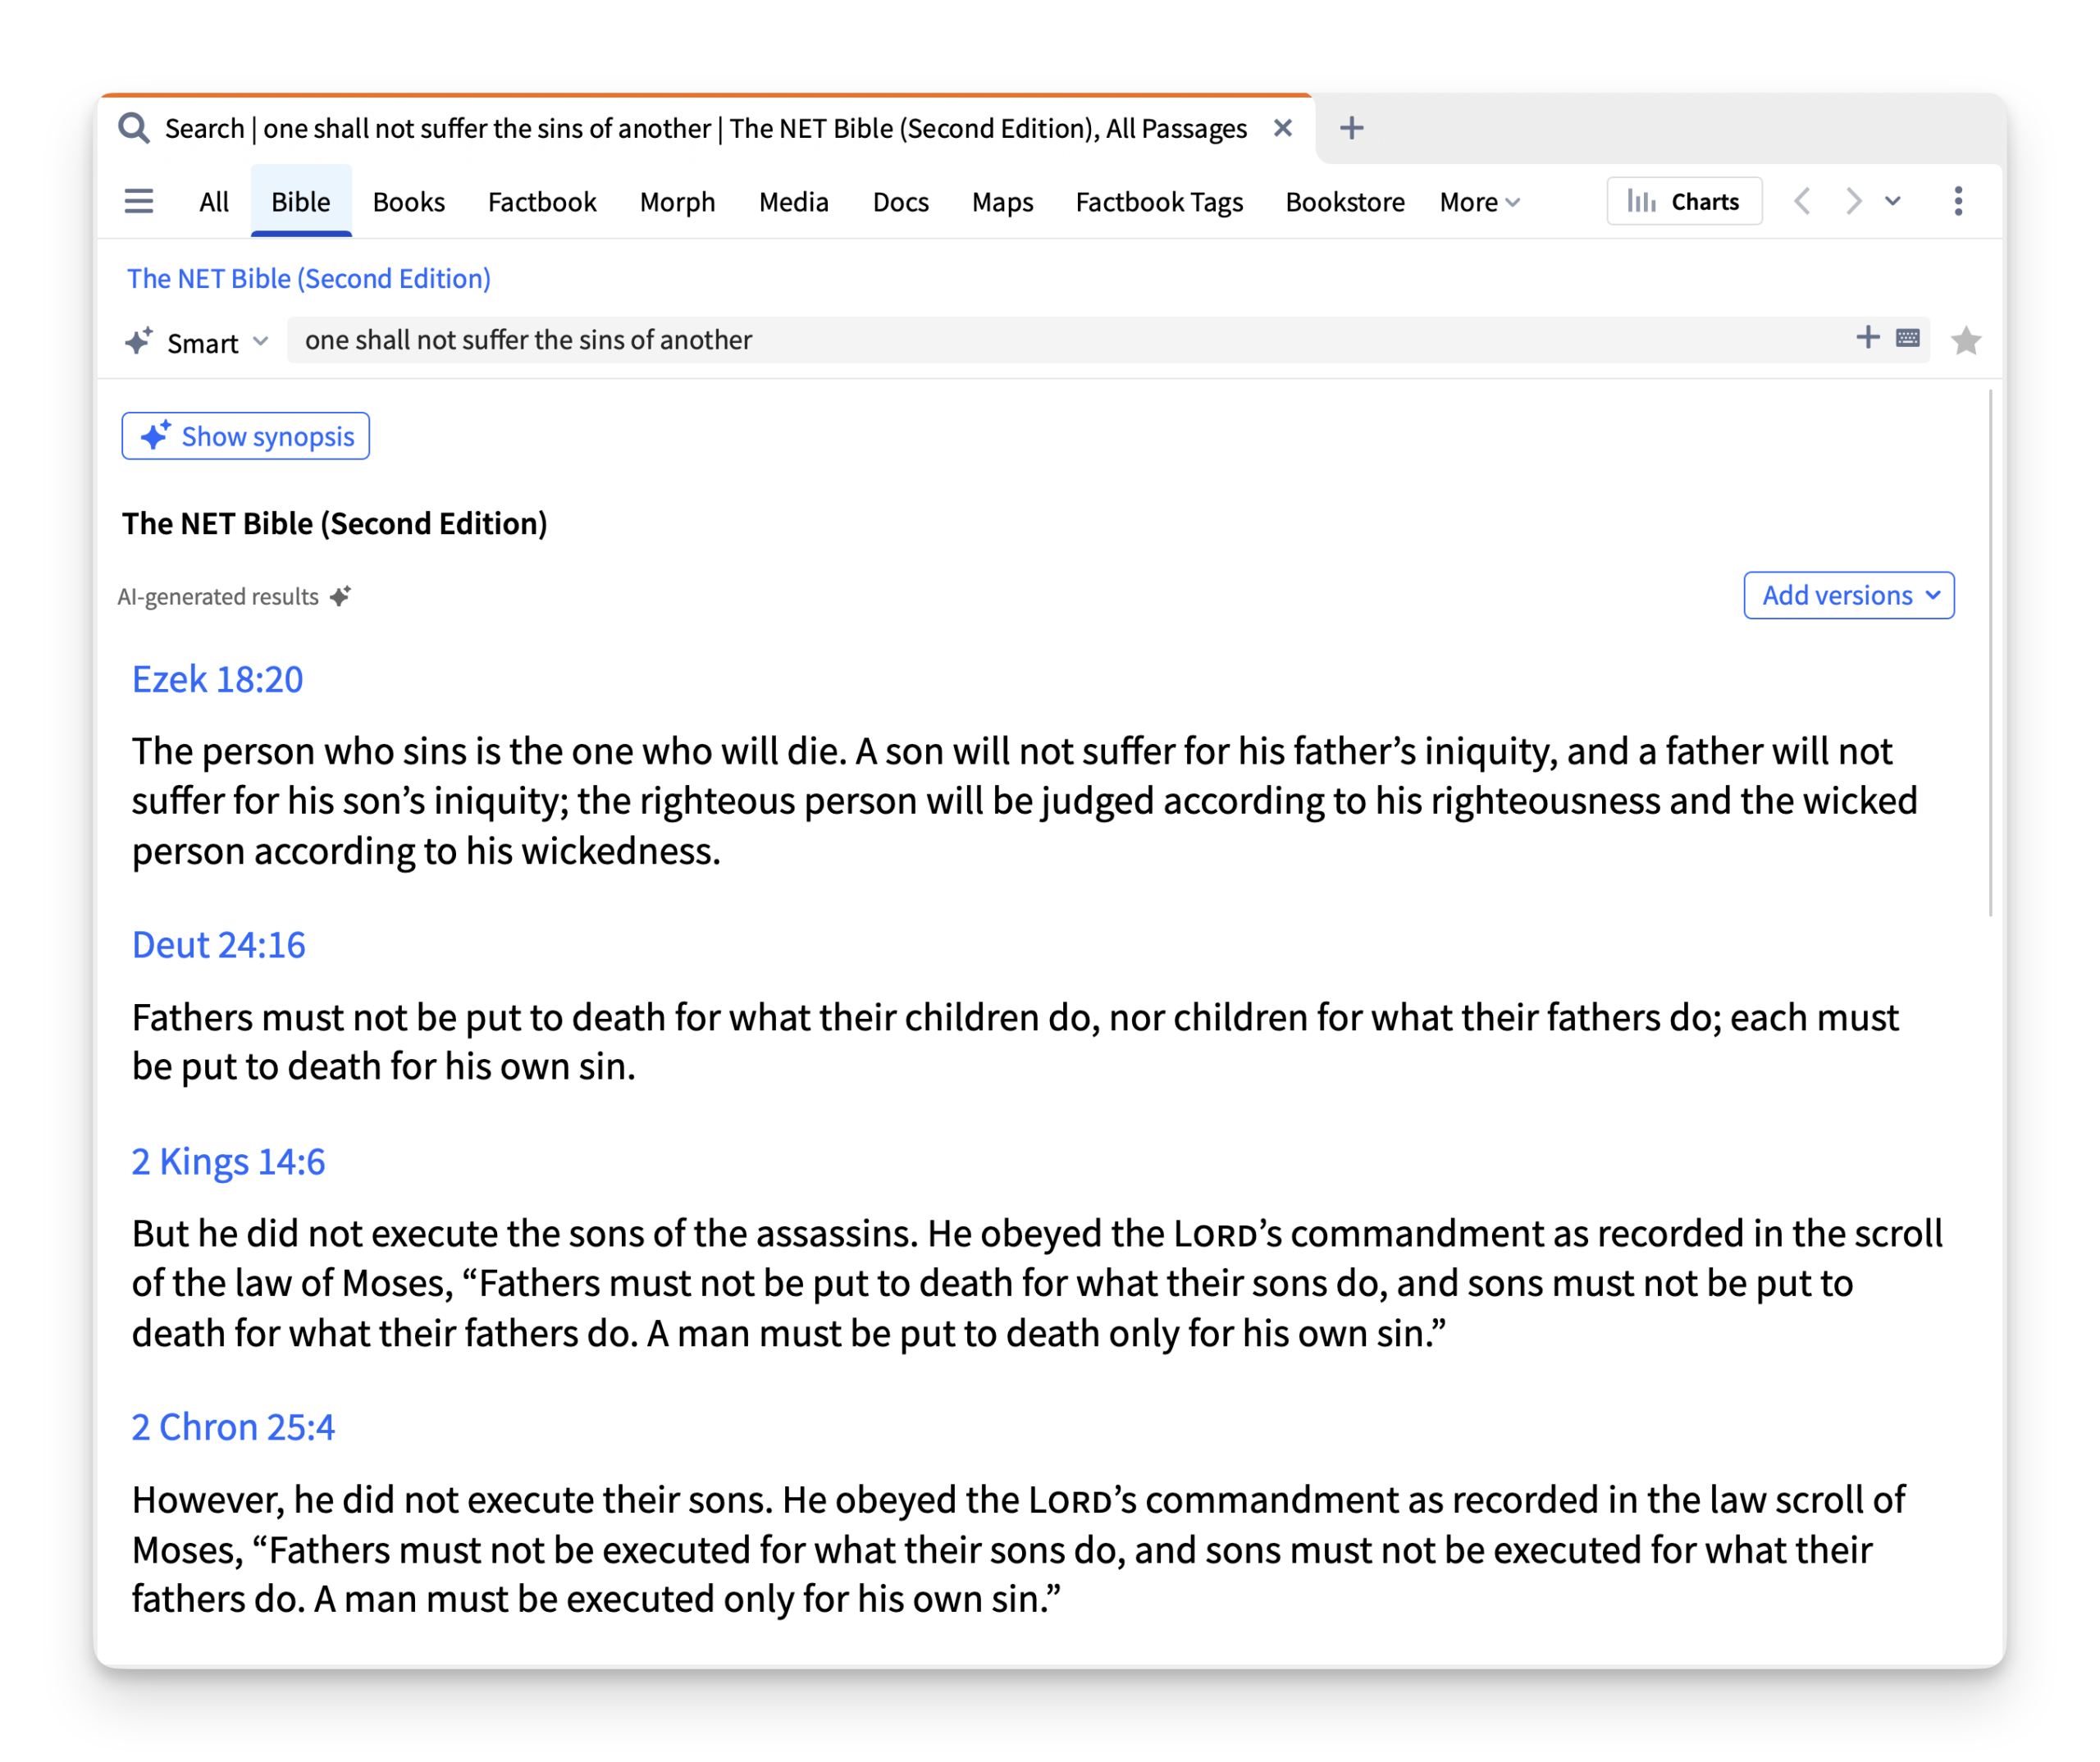Open the Ezek 18:20 result
Viewport: 2100px width, 1762px height.
[218, 679]
